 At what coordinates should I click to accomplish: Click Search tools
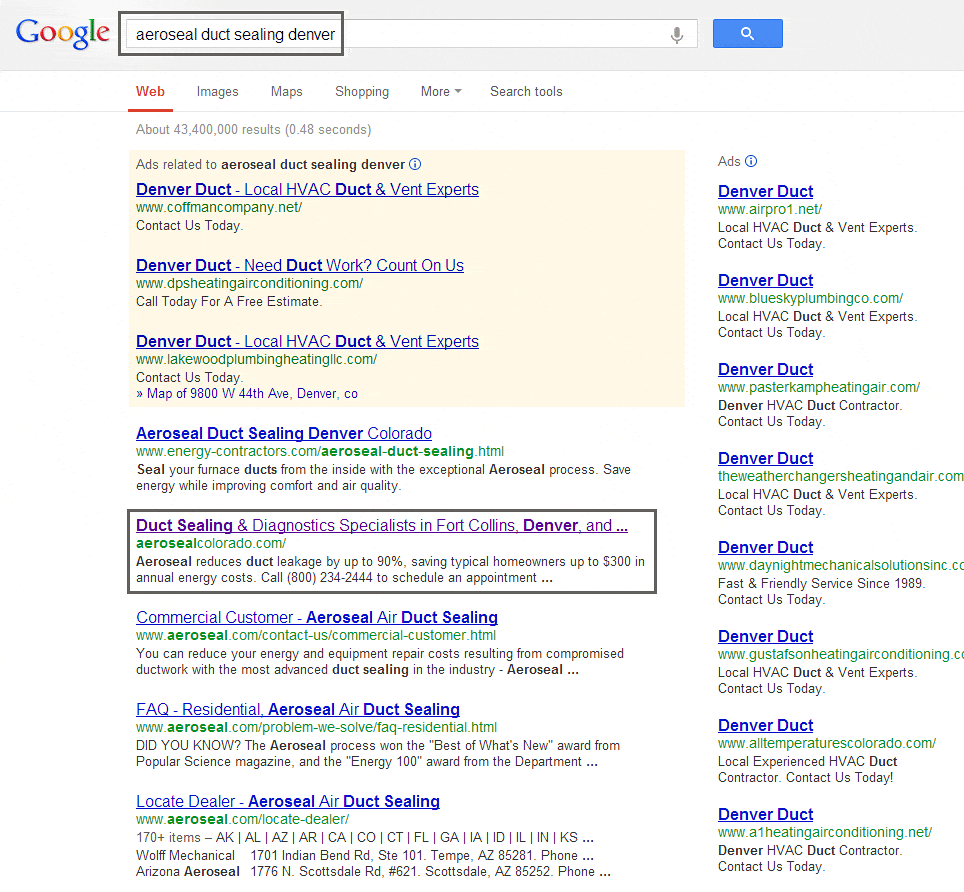coord(526,91)
